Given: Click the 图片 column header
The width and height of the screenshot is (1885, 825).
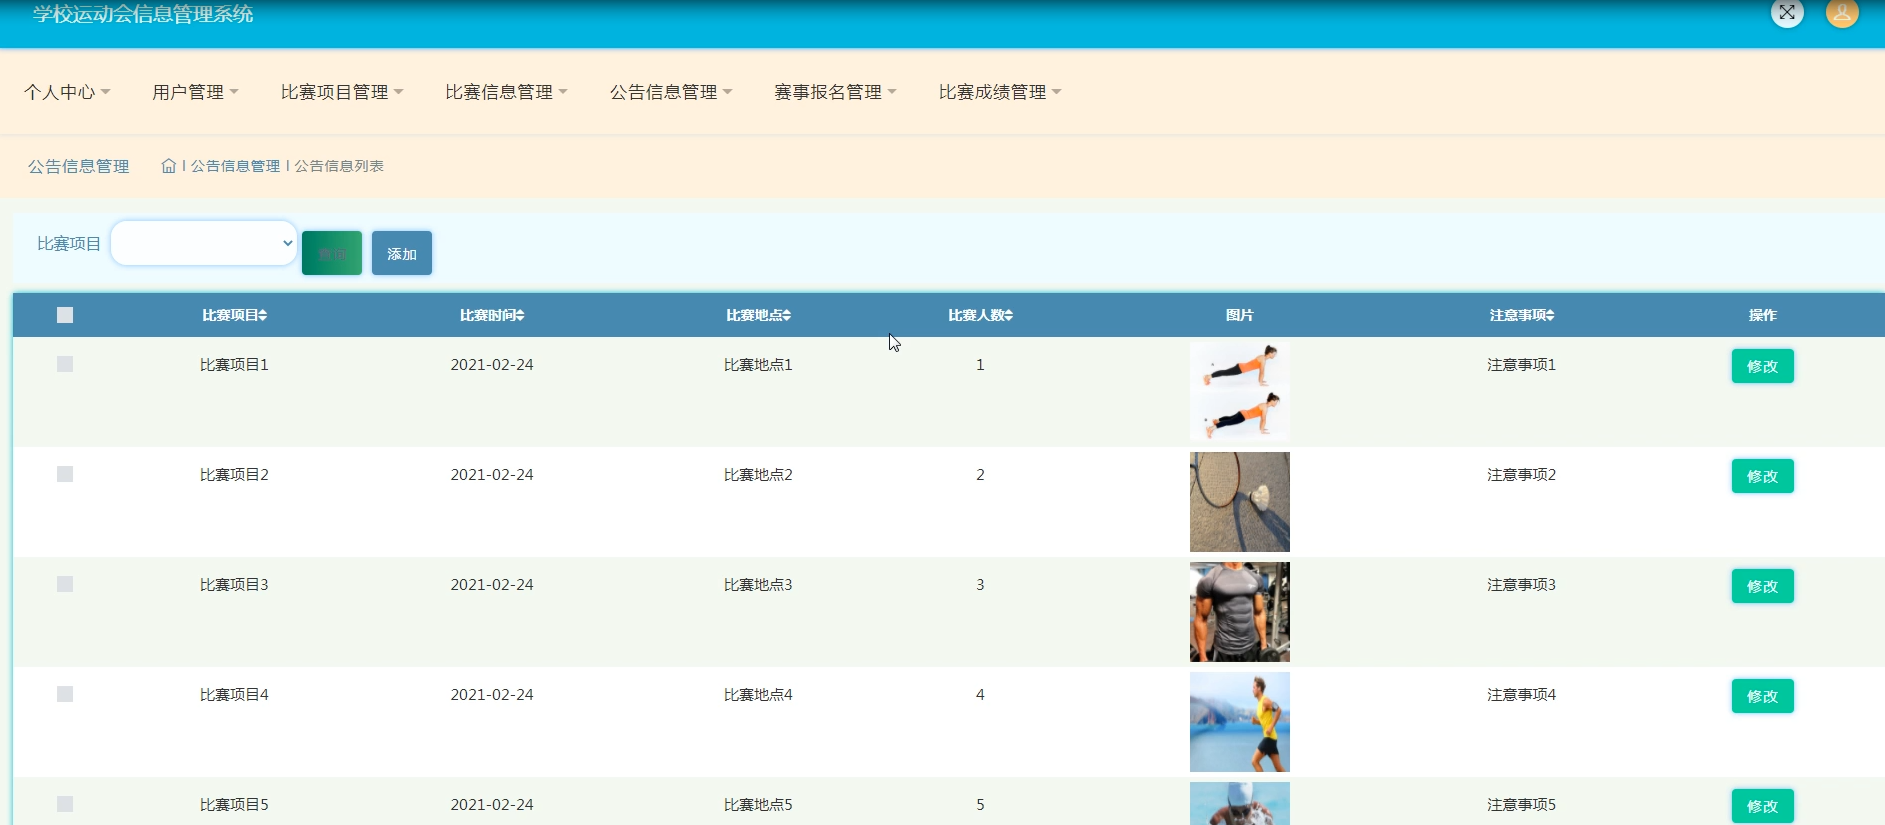Looking at the screenshot, I should [1240, 315].
